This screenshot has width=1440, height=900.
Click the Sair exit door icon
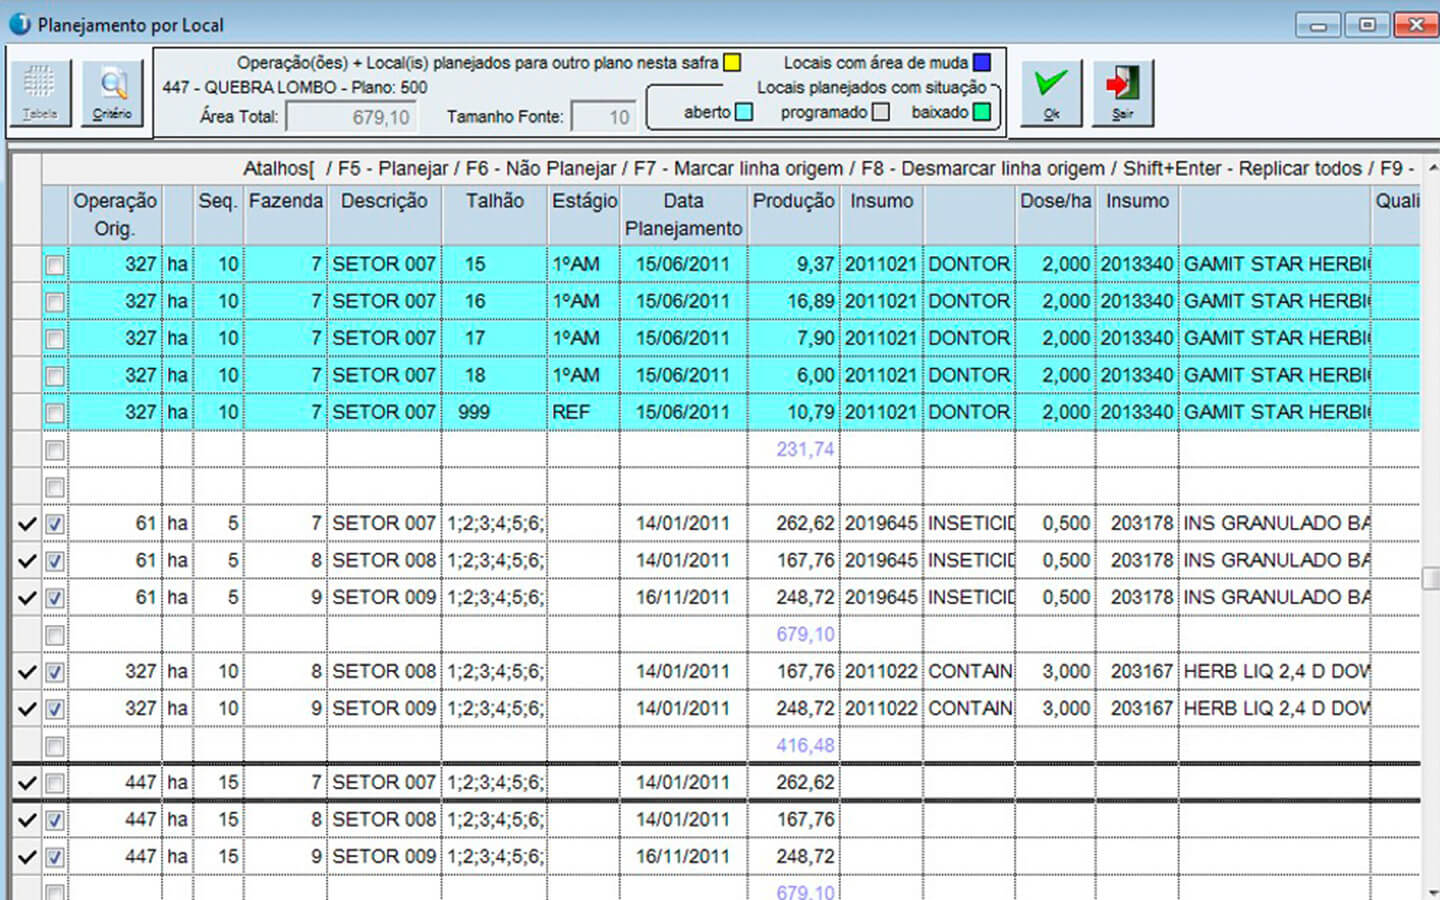tap(1123, 91)
